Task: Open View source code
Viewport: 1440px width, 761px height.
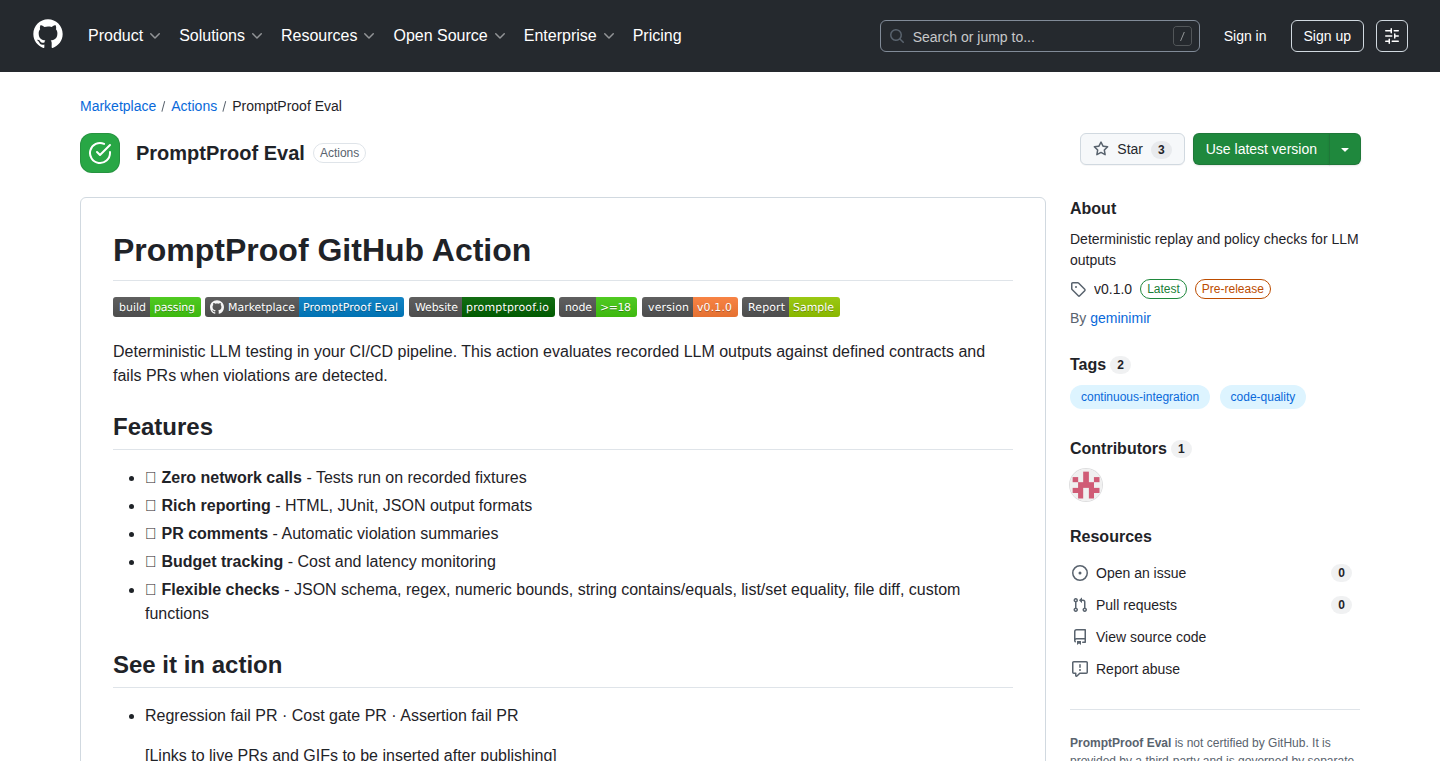Action: (1151, 637)
